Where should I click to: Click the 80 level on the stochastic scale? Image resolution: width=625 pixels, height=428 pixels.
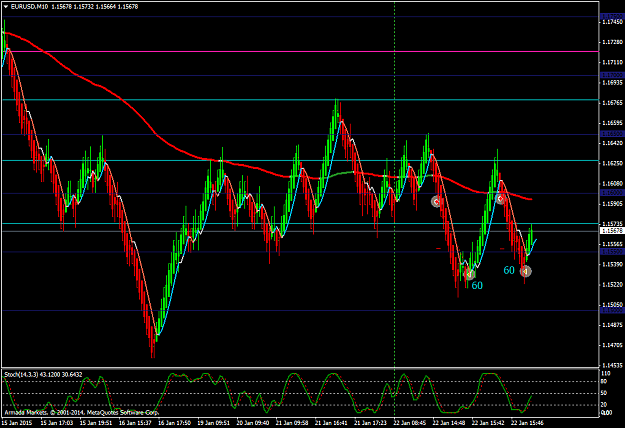pyautogui.click(x=604, y=381)
